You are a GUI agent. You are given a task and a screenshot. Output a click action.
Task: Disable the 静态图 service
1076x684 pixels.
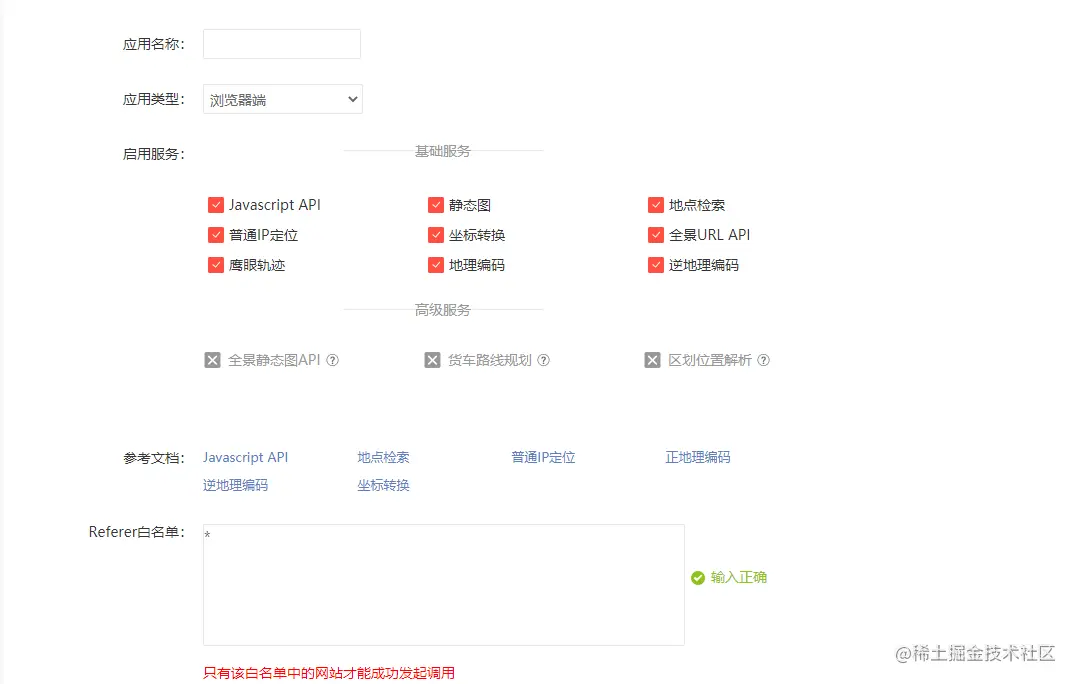pyautogui.click(x=436, y=204)
